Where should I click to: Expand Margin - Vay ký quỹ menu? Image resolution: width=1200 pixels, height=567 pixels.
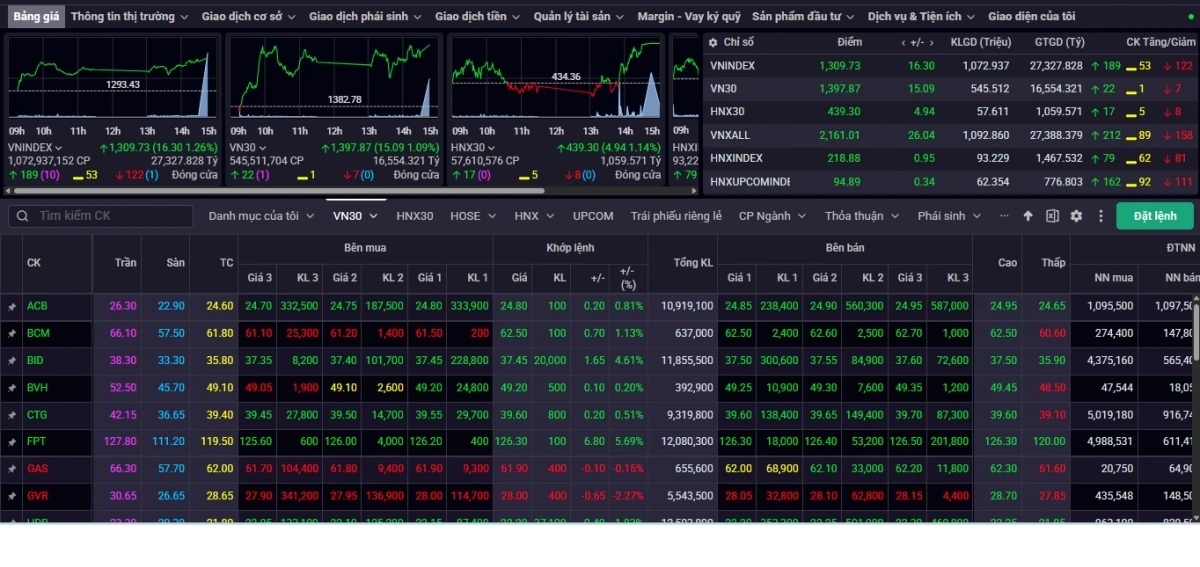click(689, 16)
